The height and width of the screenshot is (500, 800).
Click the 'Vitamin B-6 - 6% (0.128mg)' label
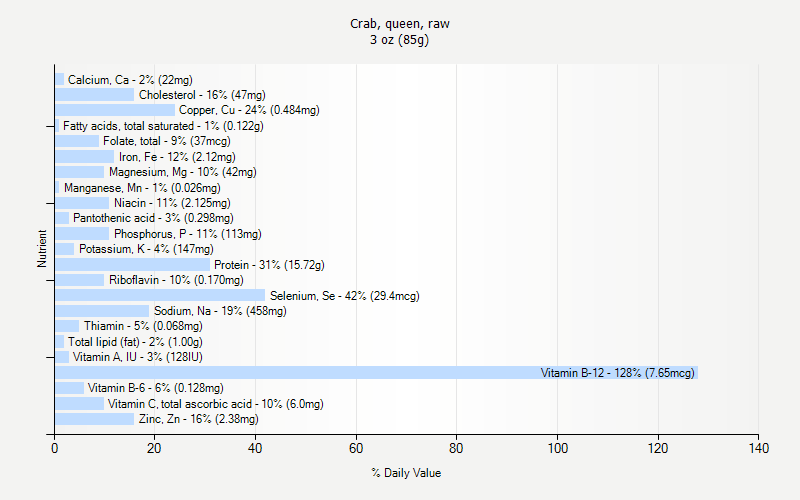(156, 388)
